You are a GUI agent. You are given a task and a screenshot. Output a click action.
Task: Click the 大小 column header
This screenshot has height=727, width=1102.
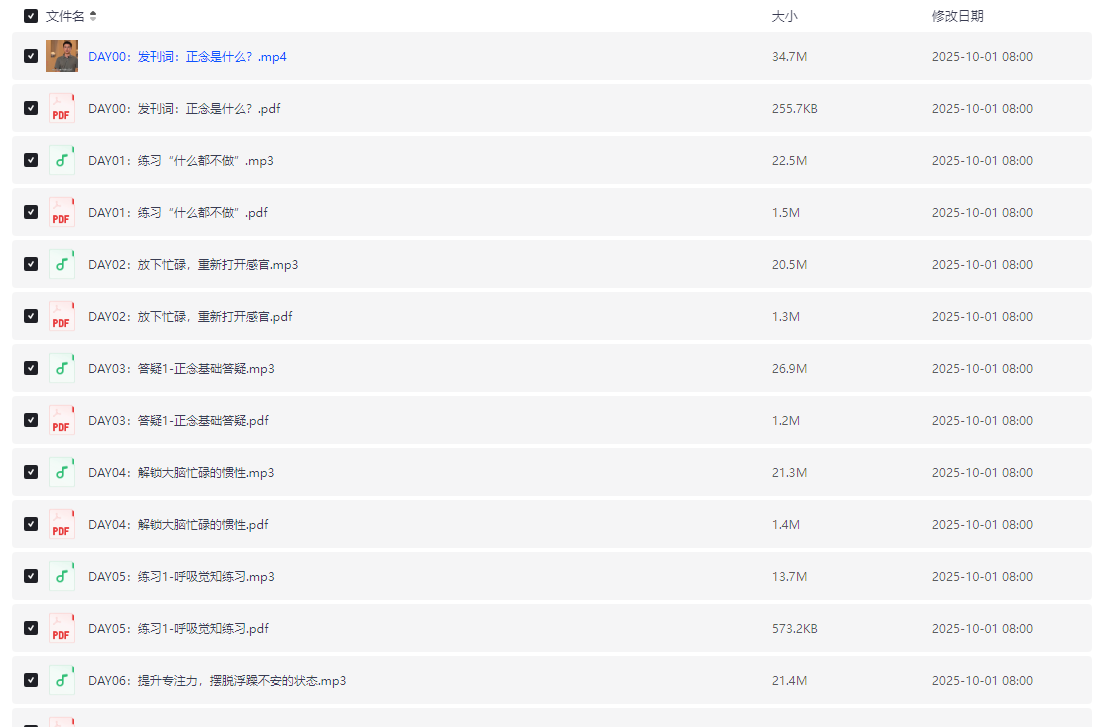tap(784, 16)
